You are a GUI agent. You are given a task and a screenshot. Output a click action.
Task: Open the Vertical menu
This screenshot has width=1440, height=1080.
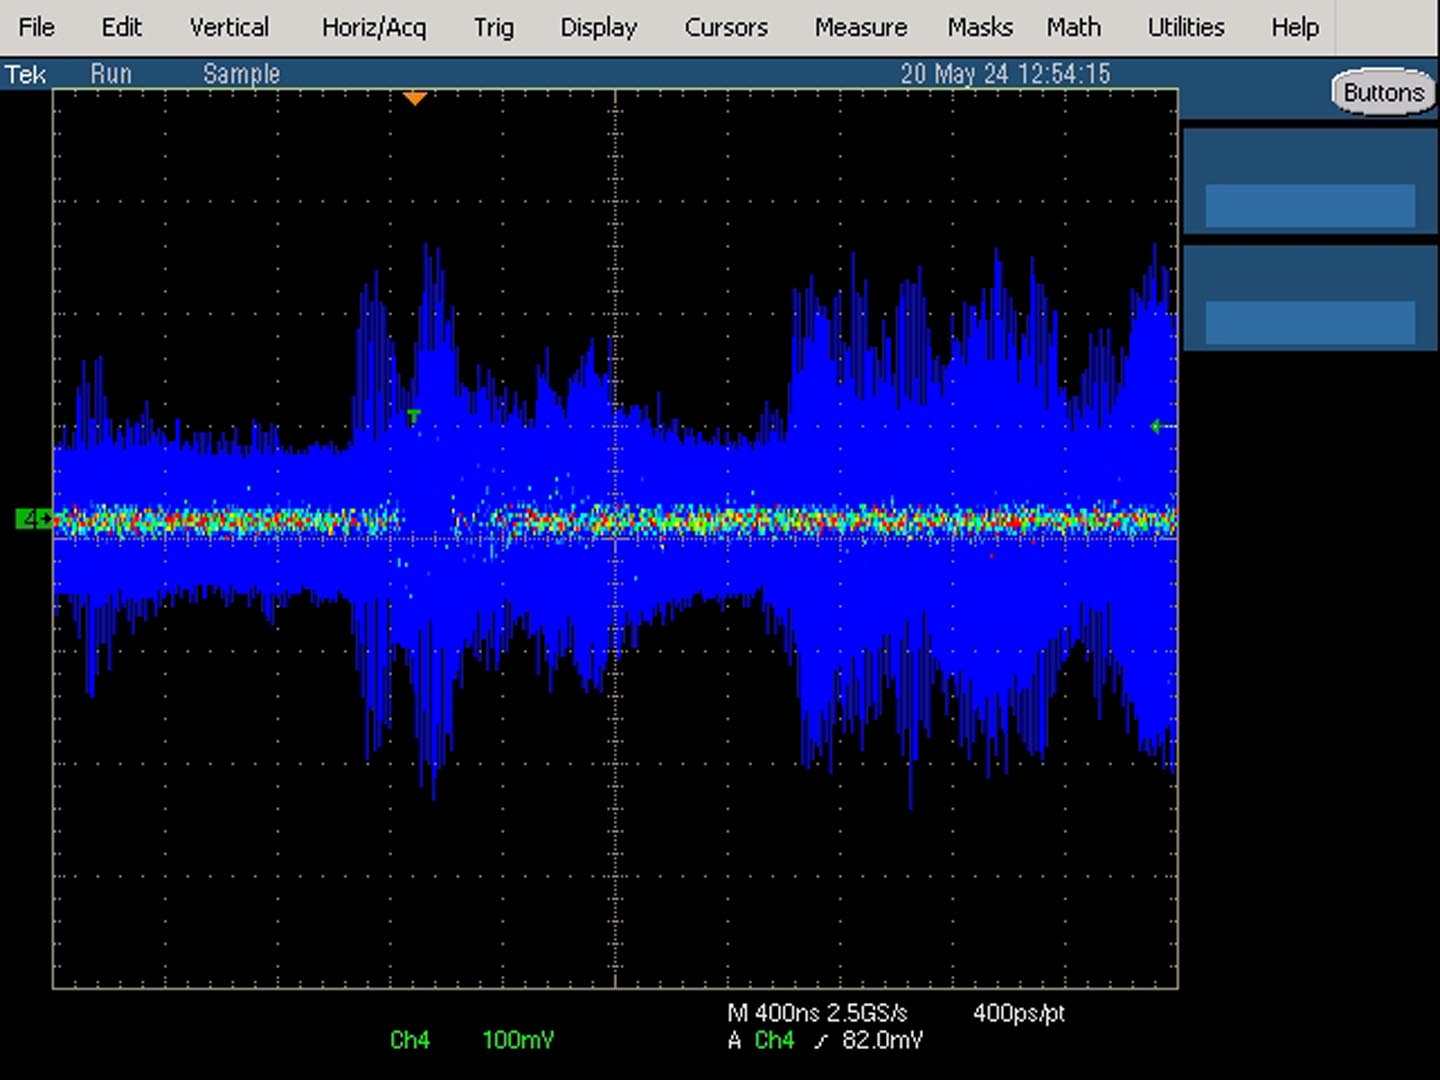point(229,27)
